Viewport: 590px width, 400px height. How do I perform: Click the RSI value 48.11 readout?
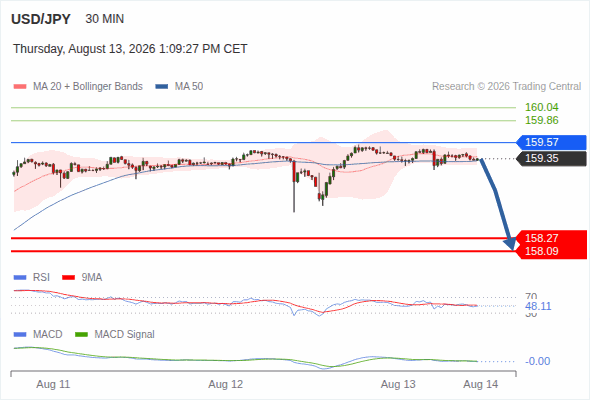pyautogui.click(x=538, y=306)
